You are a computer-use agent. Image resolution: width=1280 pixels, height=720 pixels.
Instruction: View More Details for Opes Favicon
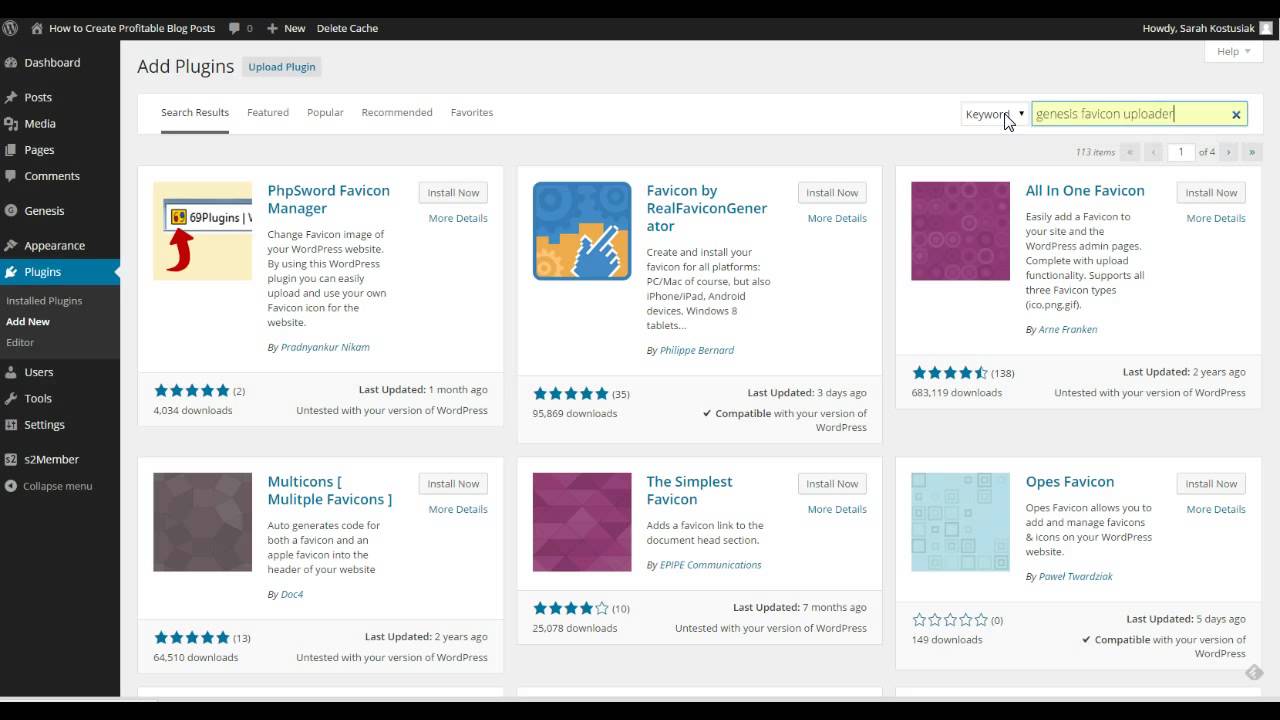(1216, 509)
